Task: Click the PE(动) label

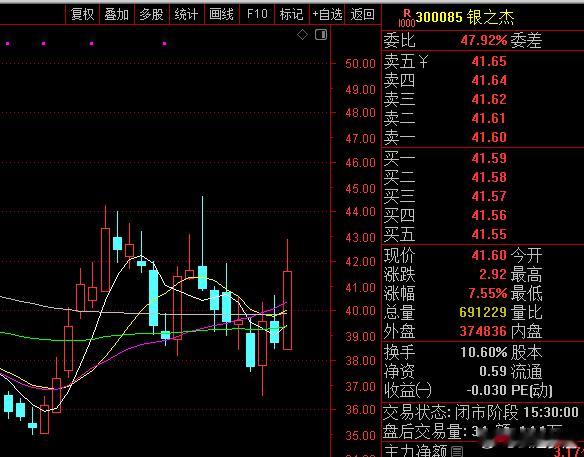Action: (531, 390)
